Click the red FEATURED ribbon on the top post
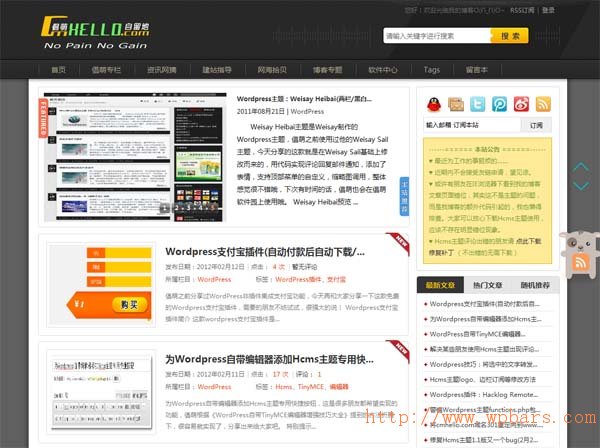This screenshot has height=448, width=600. tap(43, 118)
